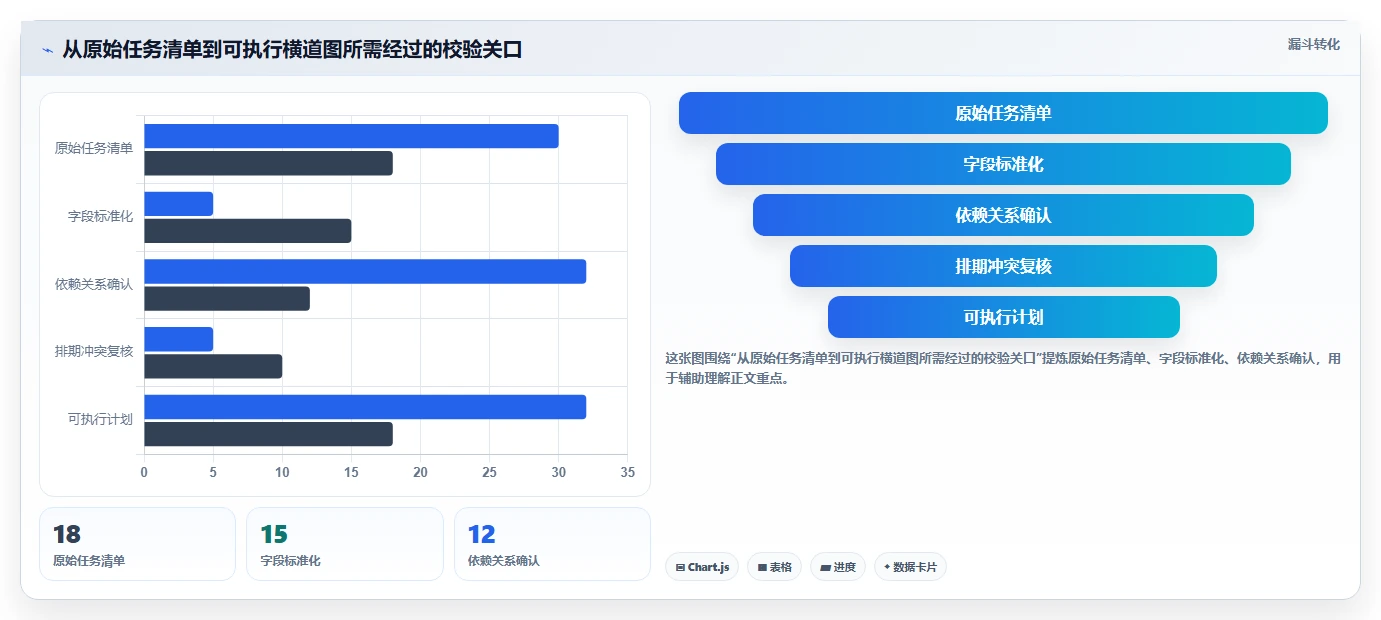Click the x-axis tick value 35
This screenshot has width=1381, height=620.
tap(627, 472)
